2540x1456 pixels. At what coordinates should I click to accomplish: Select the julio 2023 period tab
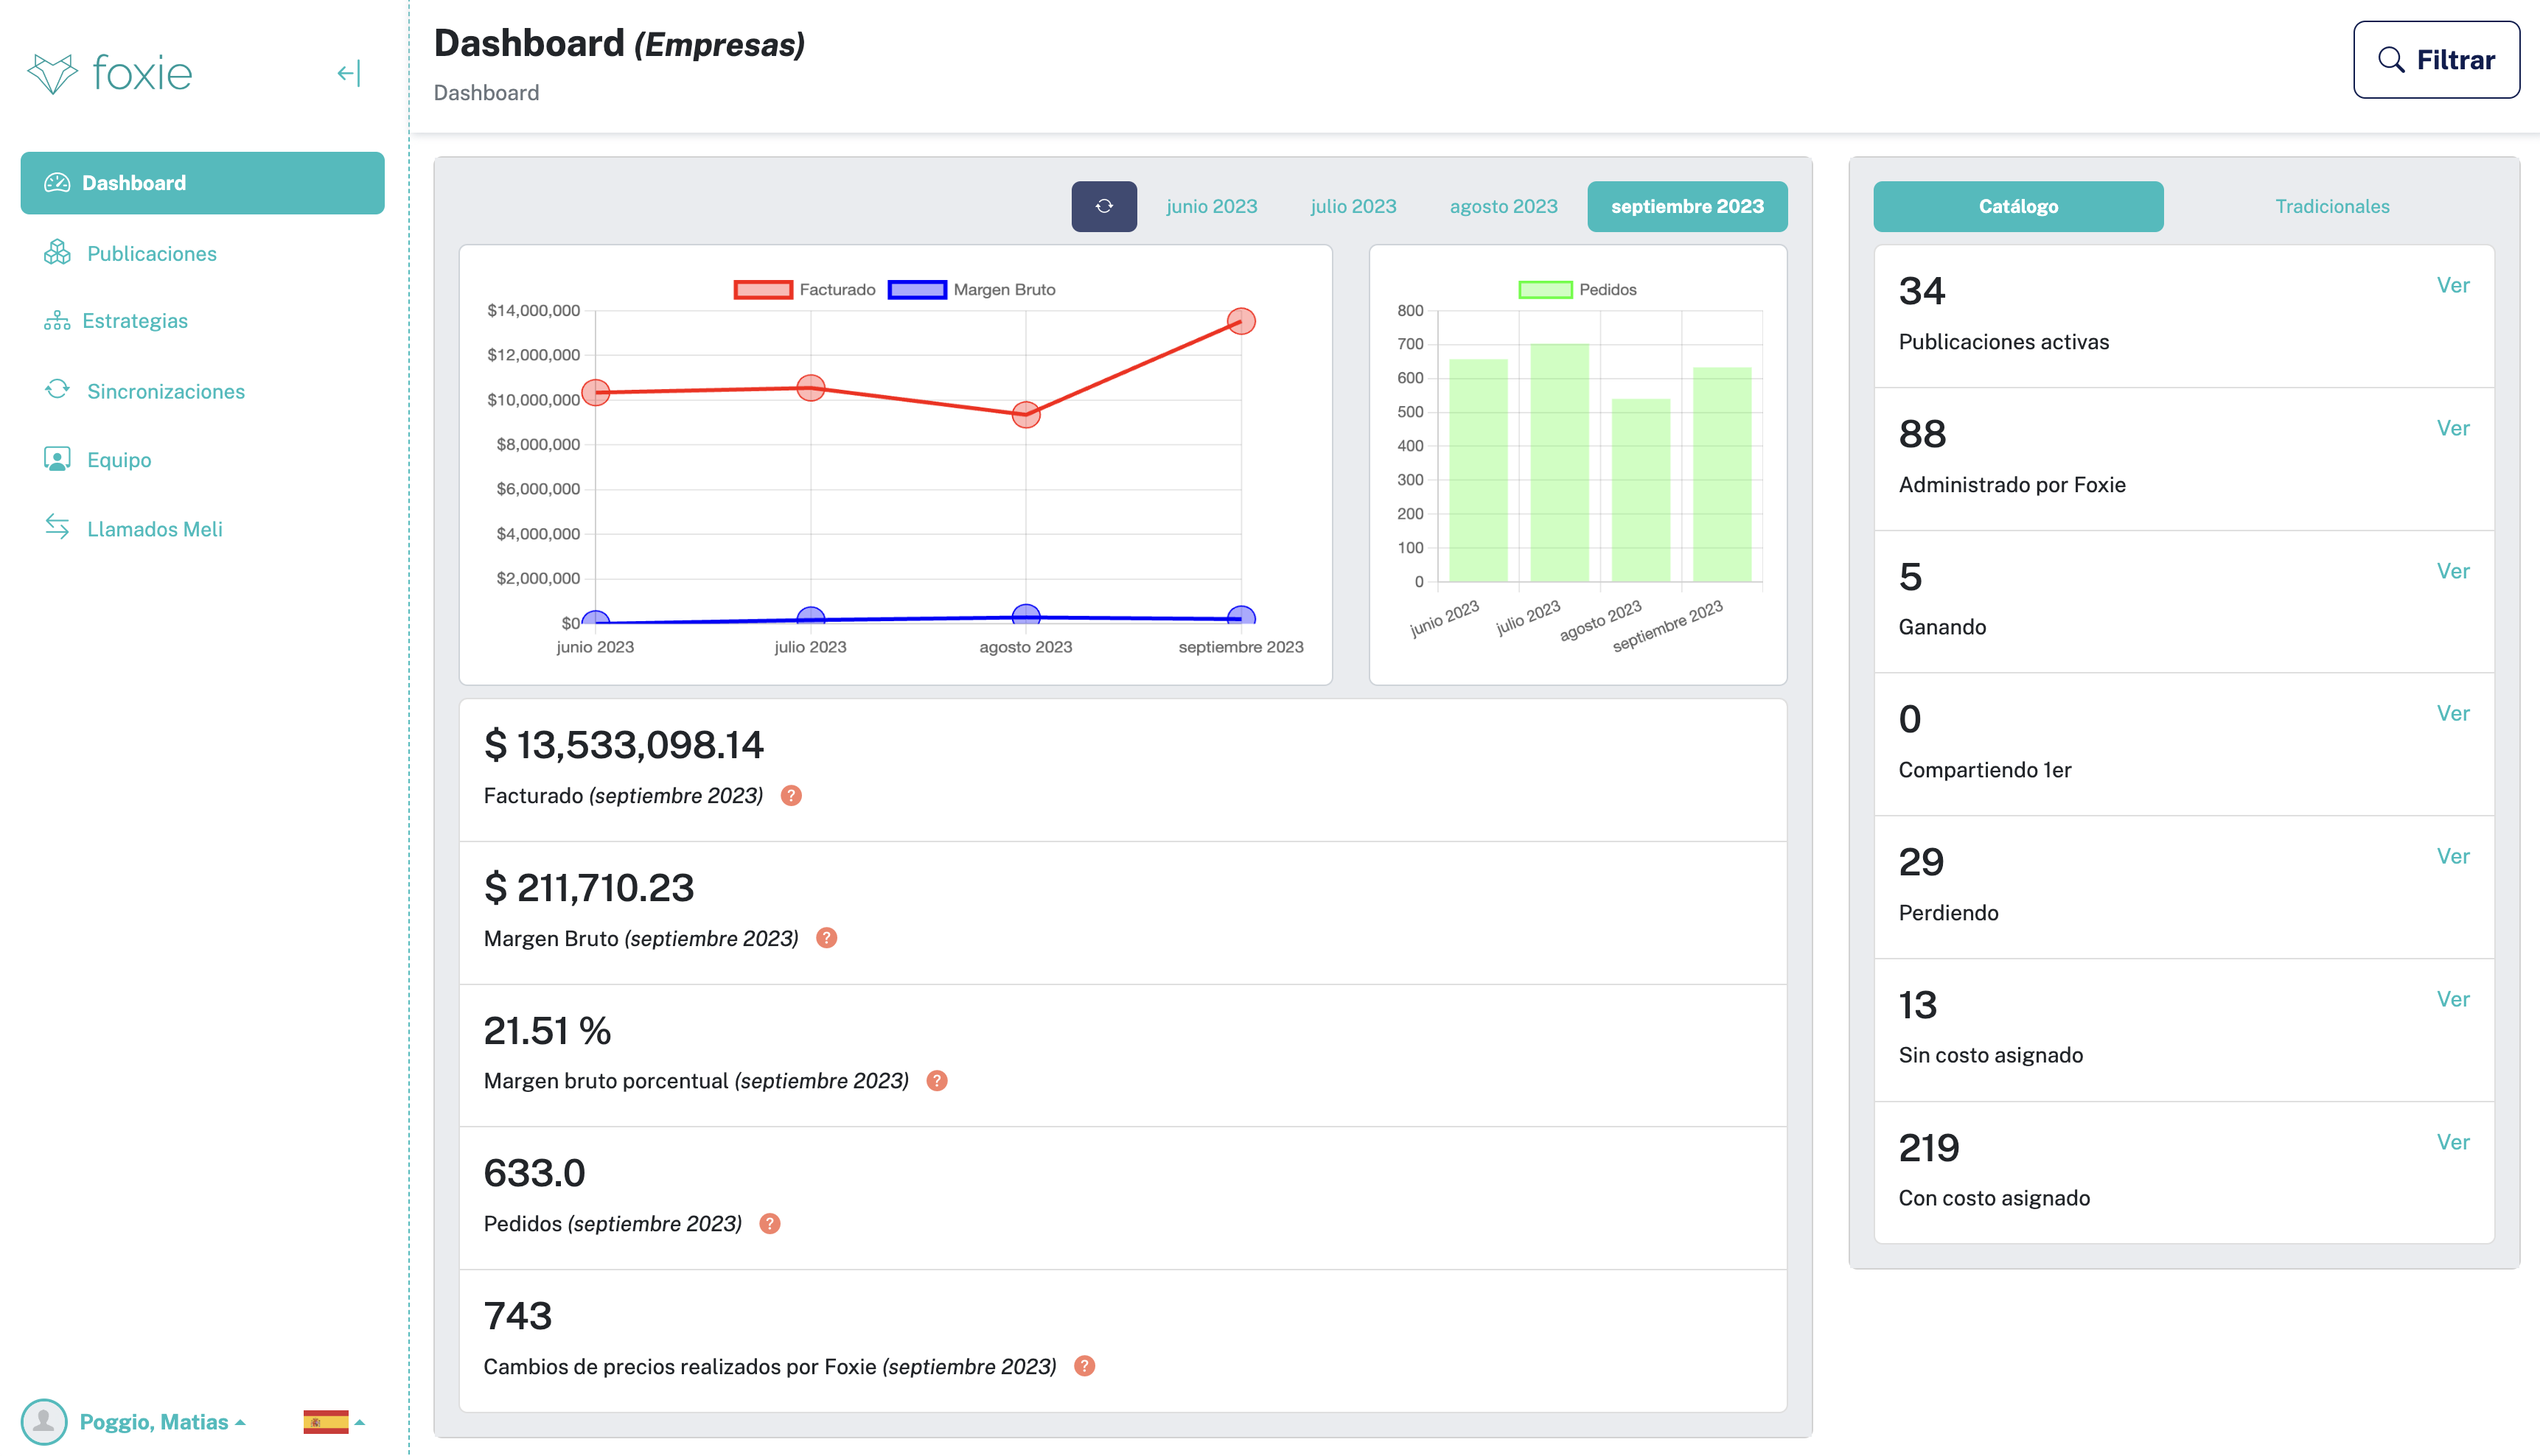(x=1353, y=206)
